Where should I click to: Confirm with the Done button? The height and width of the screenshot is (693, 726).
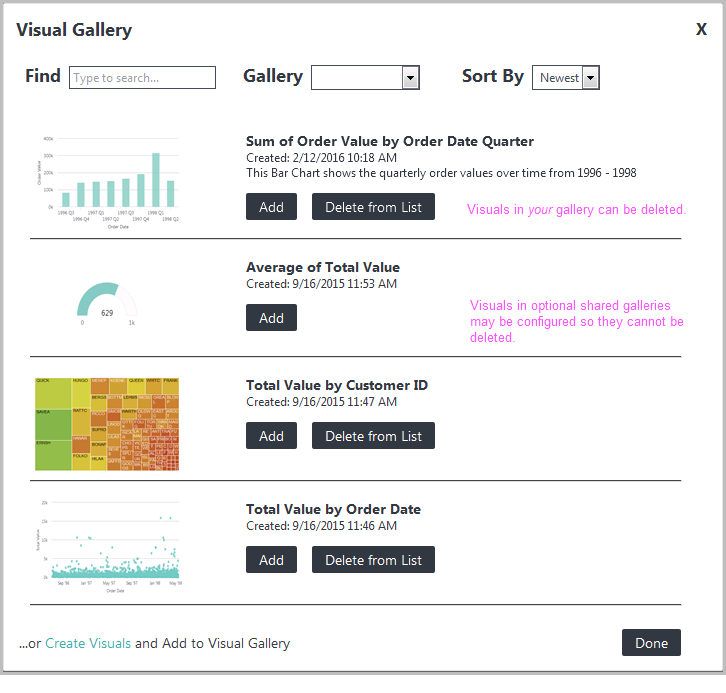click(x=651, y=643)
